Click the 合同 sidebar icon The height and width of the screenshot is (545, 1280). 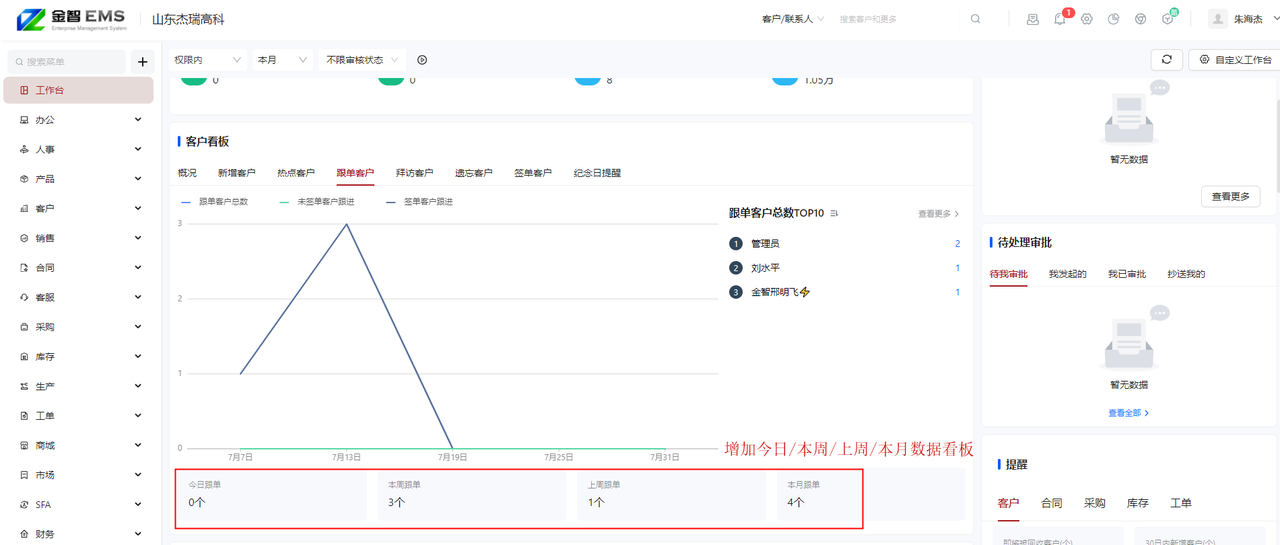click(x=24, y=268)
